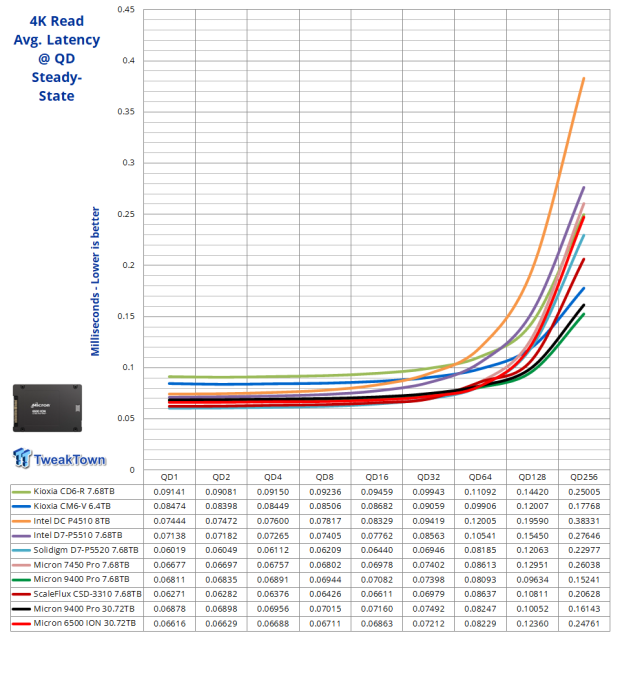The image size is (620, 682).
Task: Click the QD32 column header
Action: tap(429, 477)
